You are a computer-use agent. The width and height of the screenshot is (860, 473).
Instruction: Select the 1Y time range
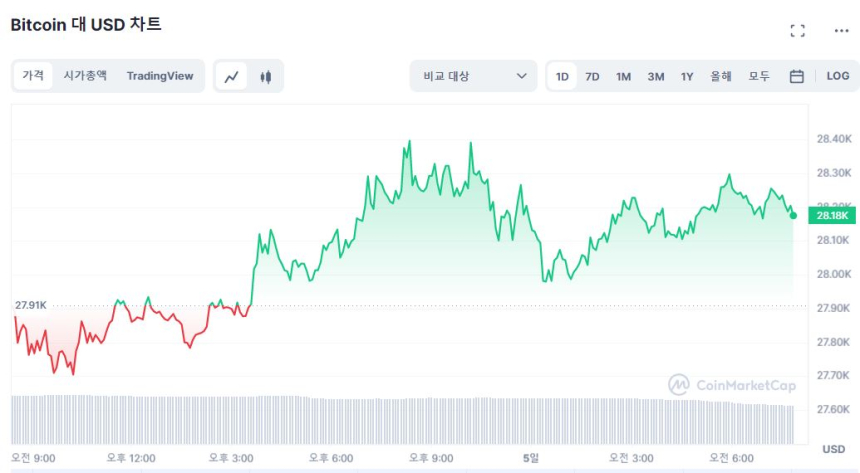[x=687, y=76]
